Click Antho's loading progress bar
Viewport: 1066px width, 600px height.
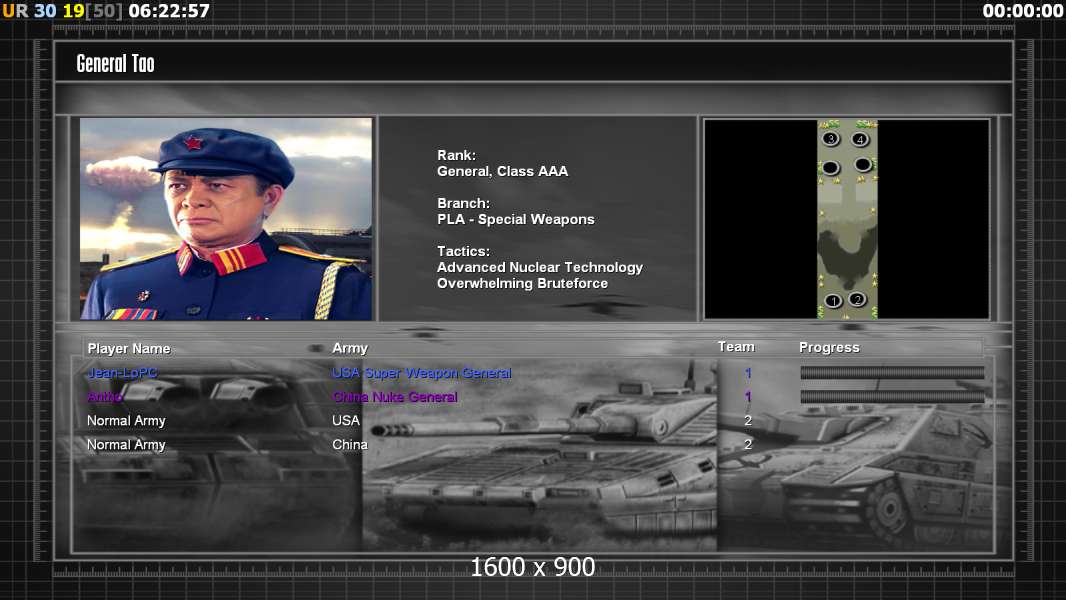pyautogui.click(x=892, y=396)
